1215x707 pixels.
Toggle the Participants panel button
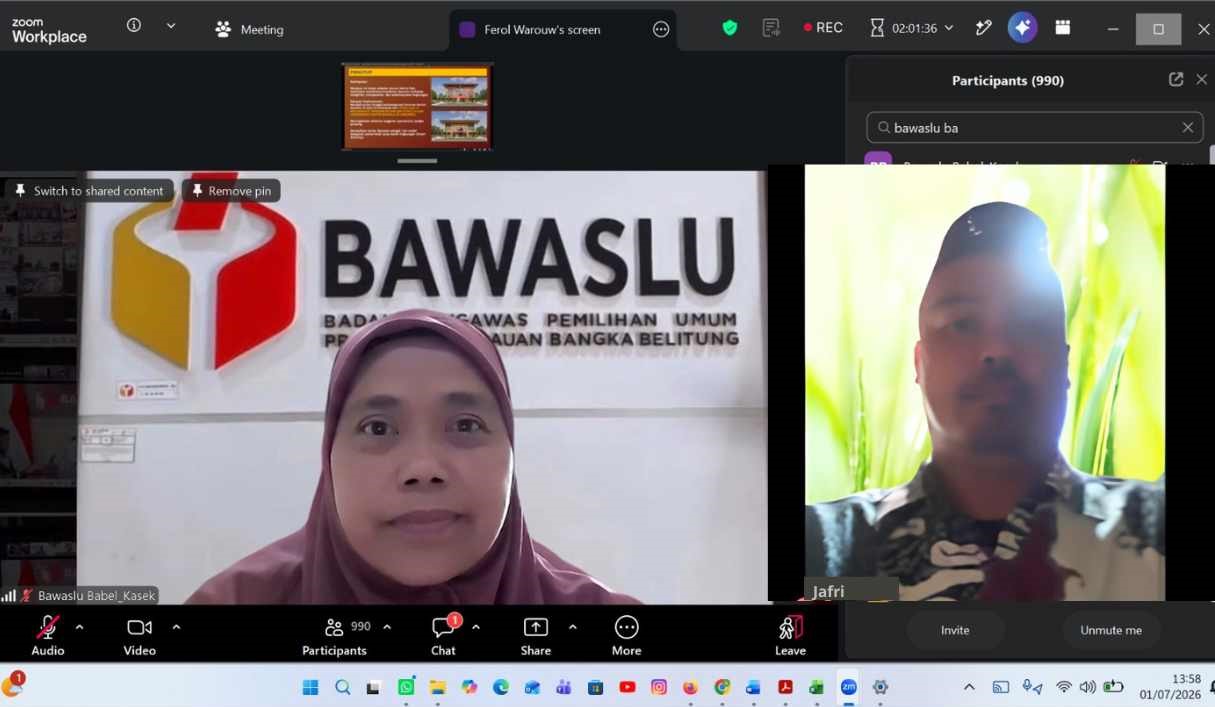[x=335, y=635]
